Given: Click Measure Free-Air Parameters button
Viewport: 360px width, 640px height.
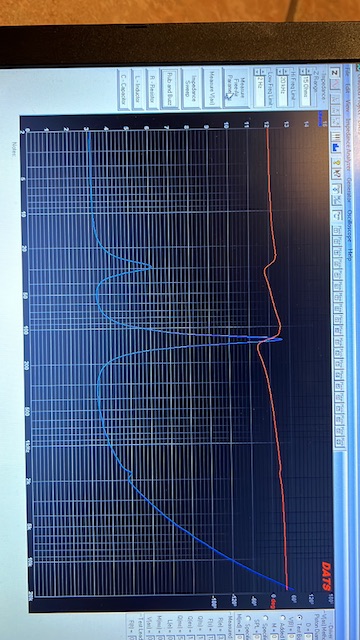Looking at the screenshot, I should pos(236,87).
